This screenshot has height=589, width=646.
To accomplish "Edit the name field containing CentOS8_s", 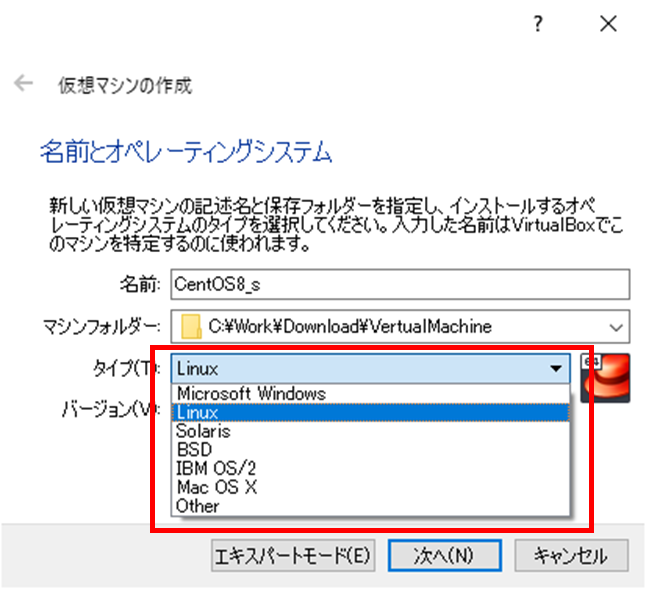I will tap(400, 284).
